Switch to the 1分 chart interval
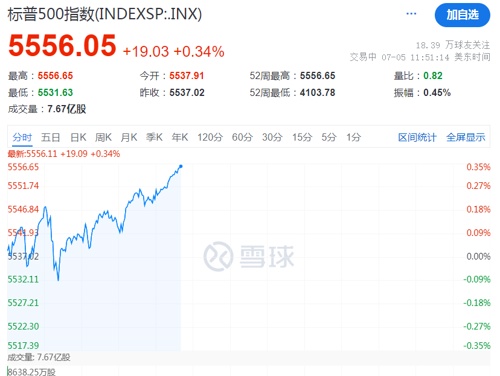 pyautogui.click(x=354, y=137)
